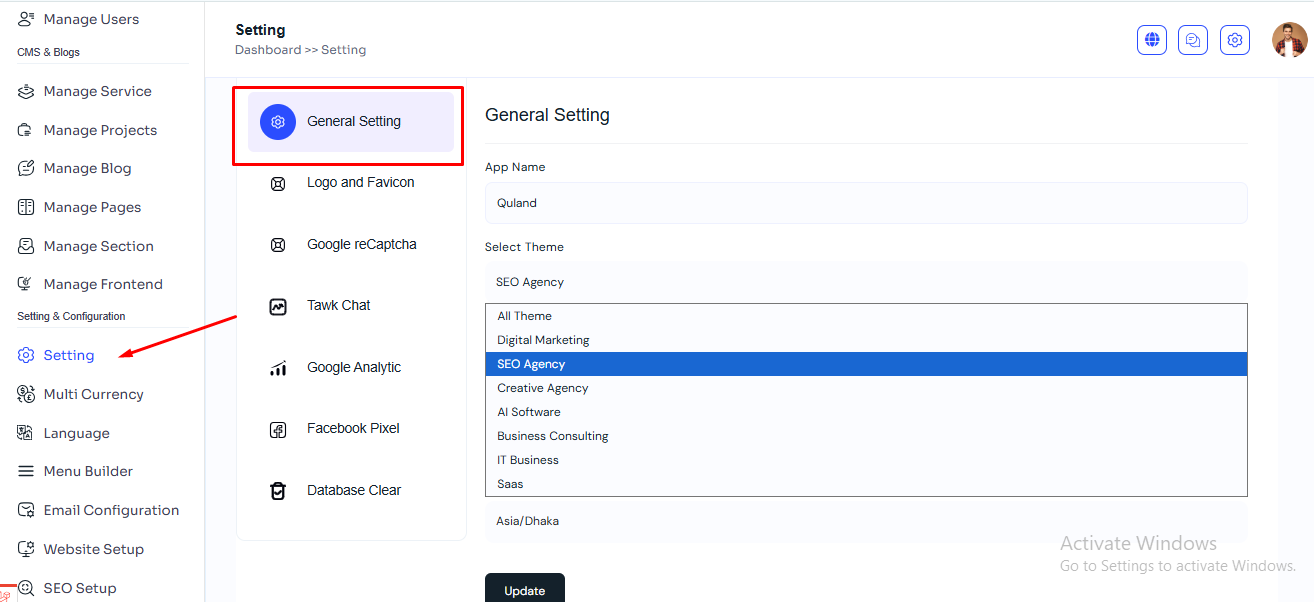Go to Menu Builder in the sidebar

click(88, 471)
